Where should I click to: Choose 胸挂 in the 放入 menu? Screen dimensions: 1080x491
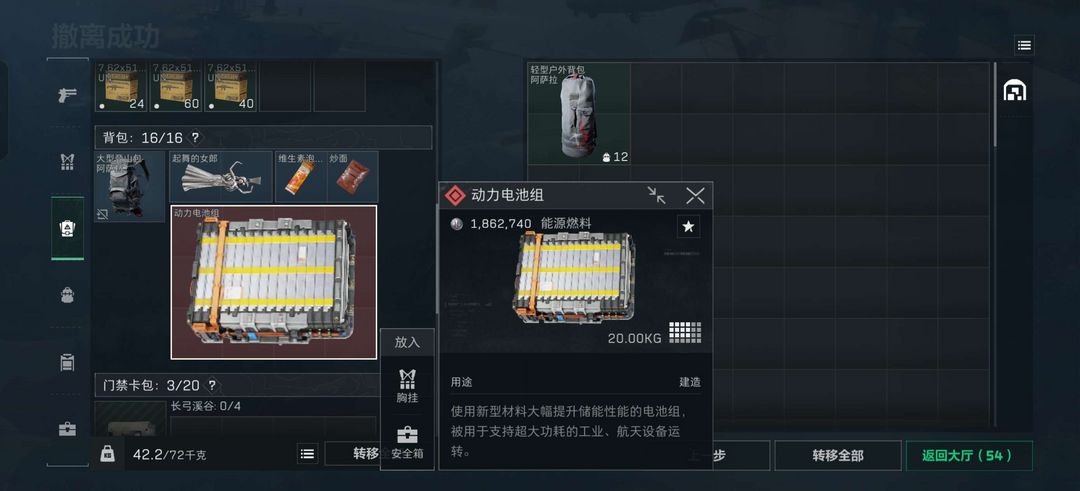click(407, 386)
